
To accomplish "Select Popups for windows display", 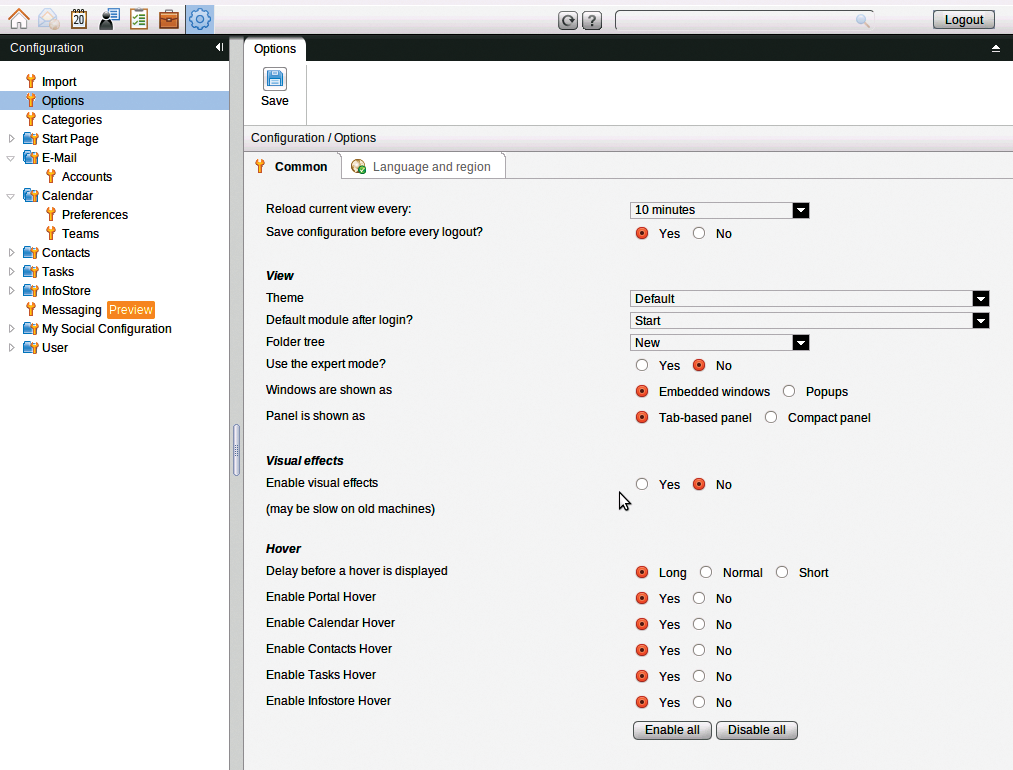I will 788,391.
